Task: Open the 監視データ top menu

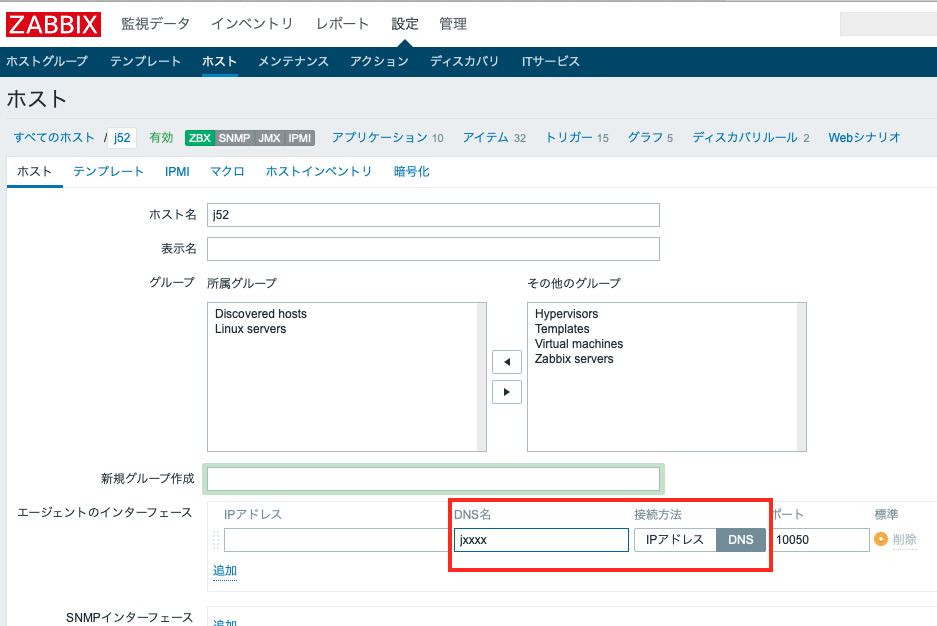Action: click(x=155, y=24)
